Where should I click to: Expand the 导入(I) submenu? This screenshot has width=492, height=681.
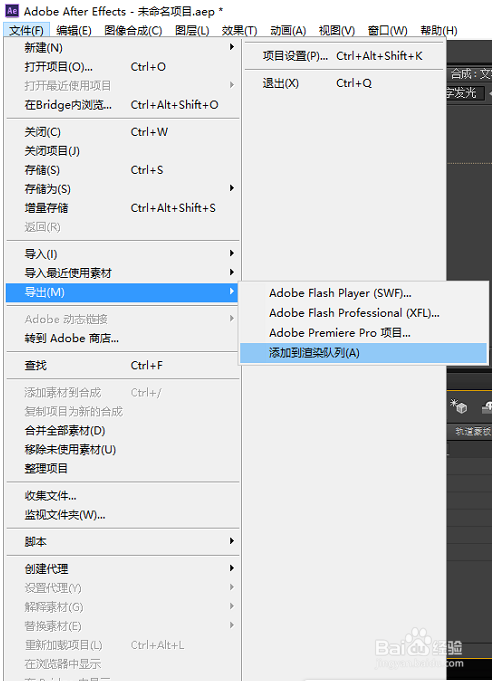122,254
